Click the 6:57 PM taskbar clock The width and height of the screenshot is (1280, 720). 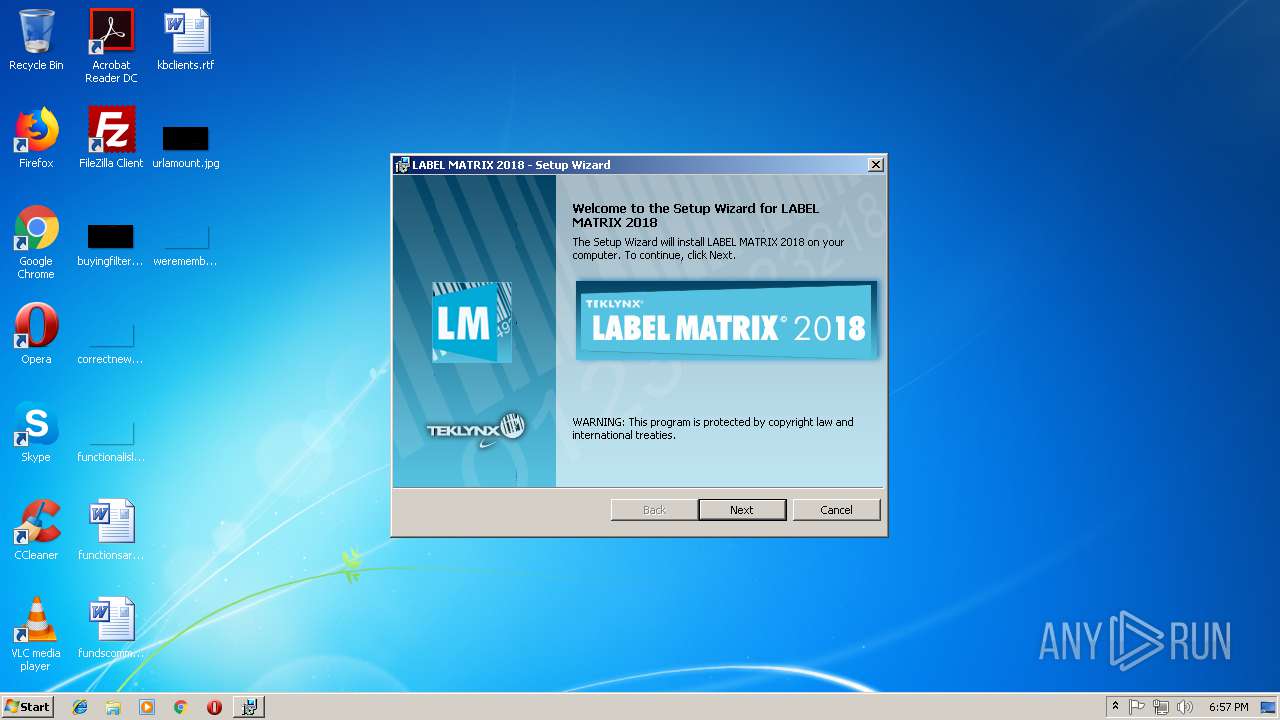[x=1228, y=707]
